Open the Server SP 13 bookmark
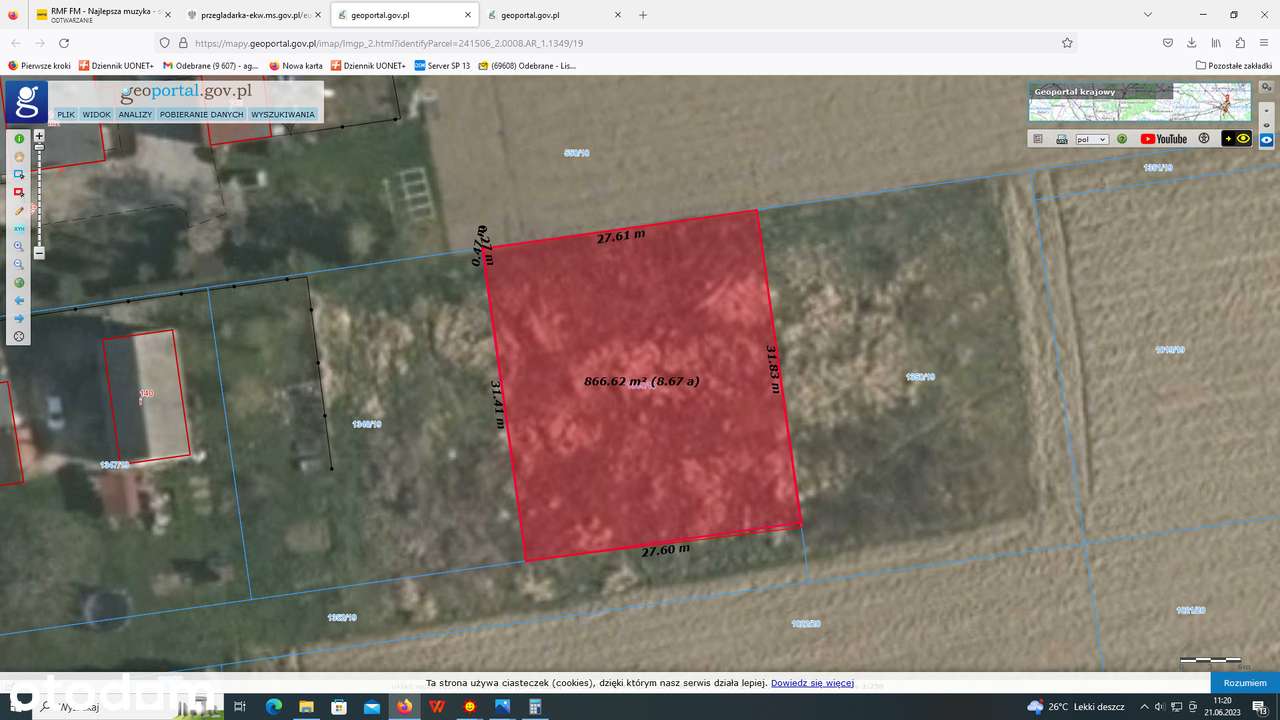1280x720 pixels. tap(442, 65)
